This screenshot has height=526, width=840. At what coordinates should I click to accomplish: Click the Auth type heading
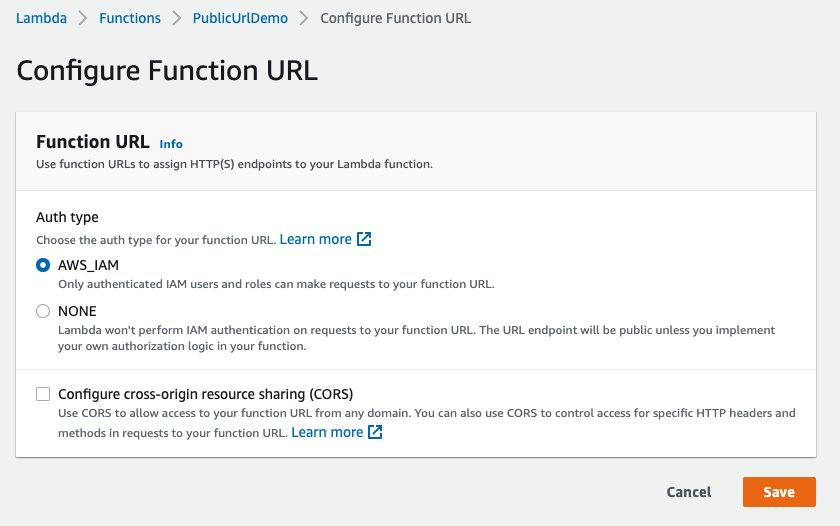[x=68, y=217]
